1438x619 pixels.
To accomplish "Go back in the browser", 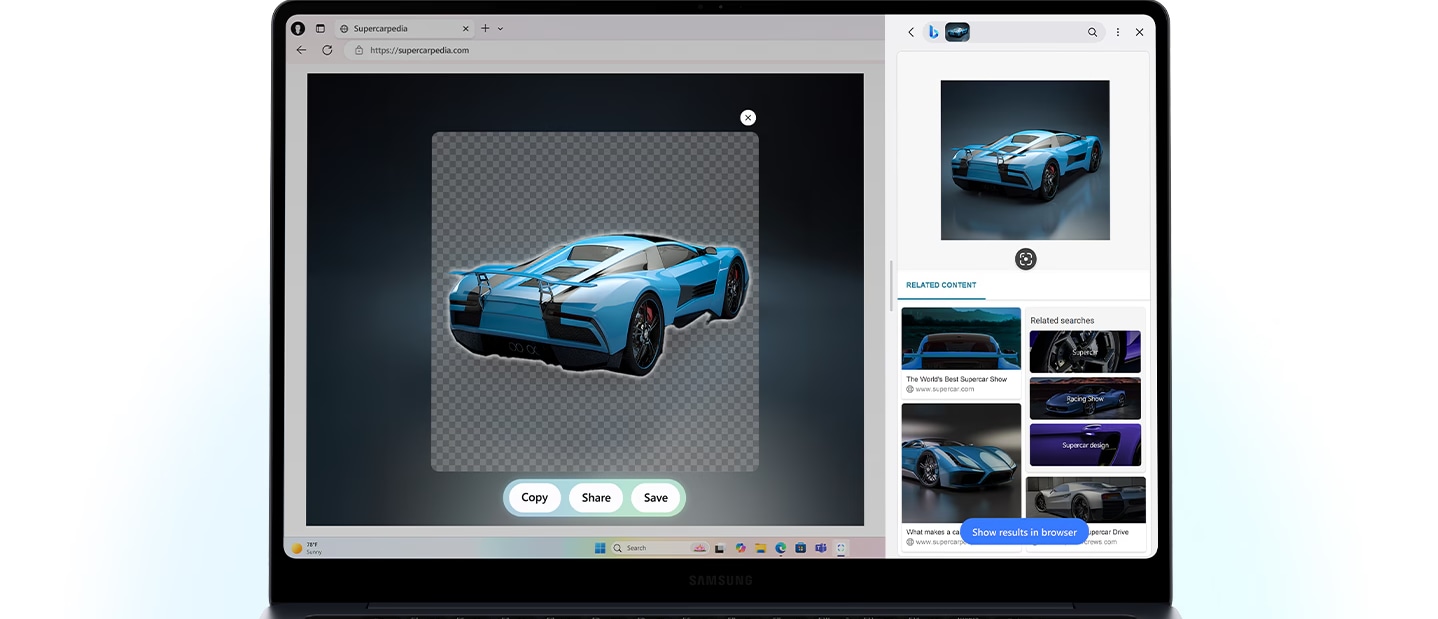I will [301, 50].
